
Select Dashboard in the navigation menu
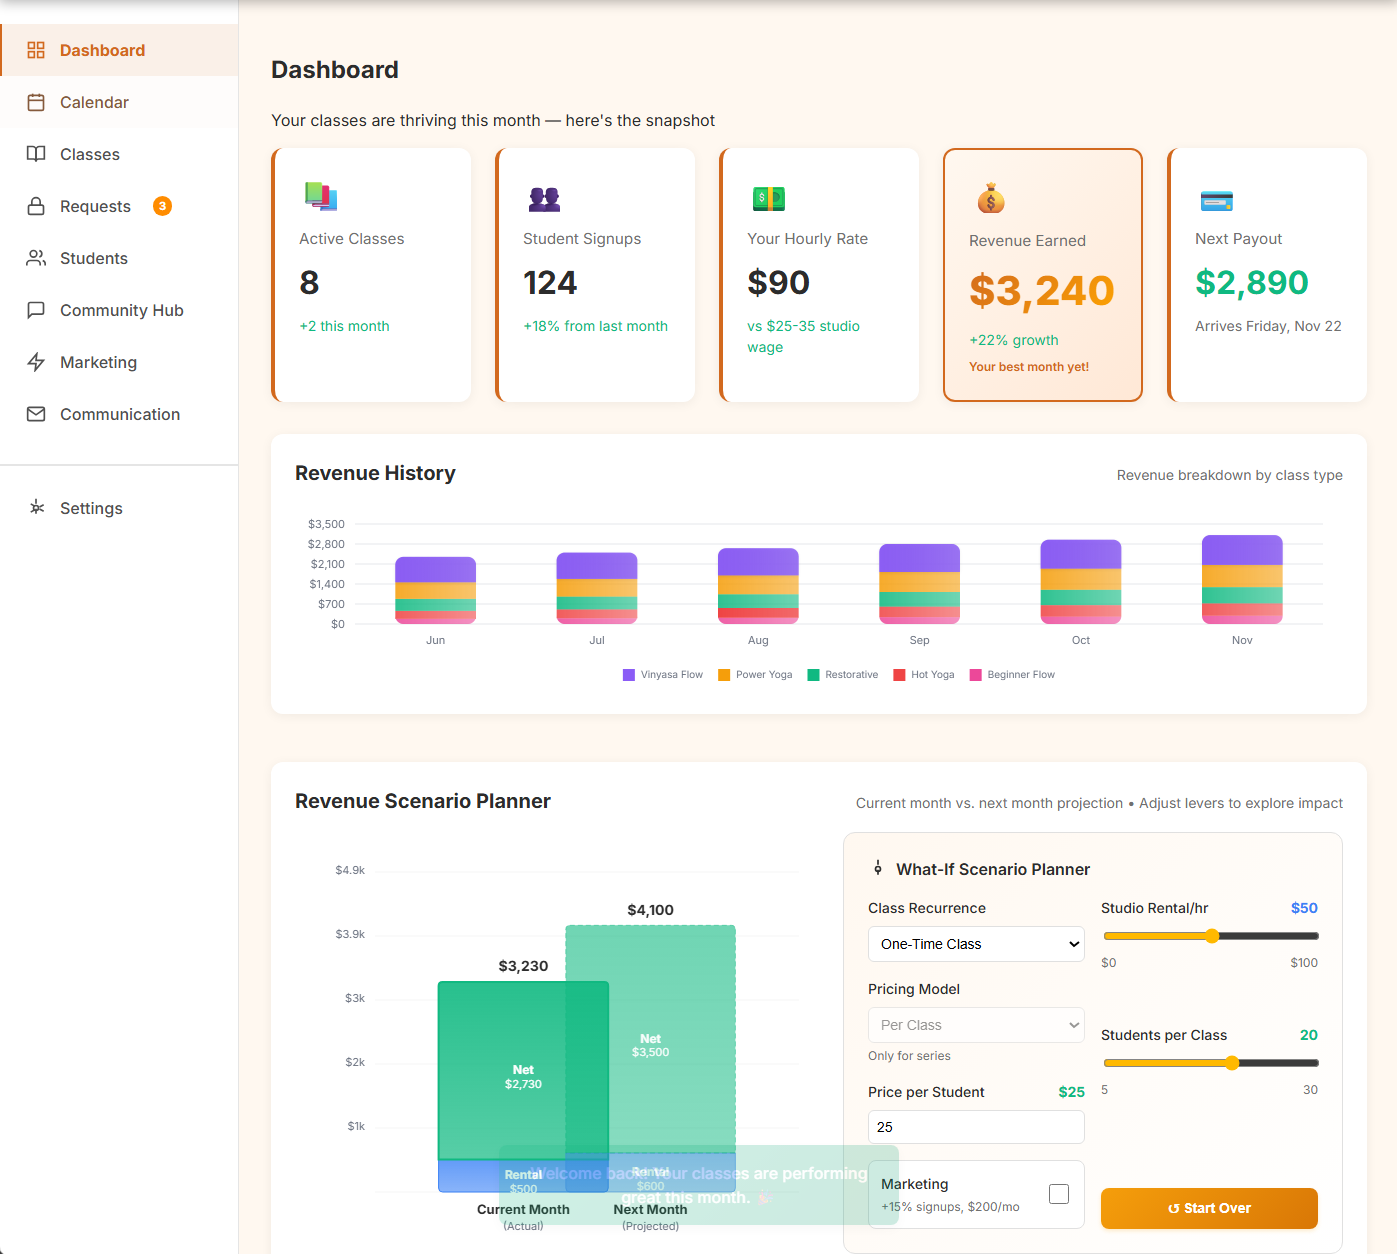[x=102, y=50]
